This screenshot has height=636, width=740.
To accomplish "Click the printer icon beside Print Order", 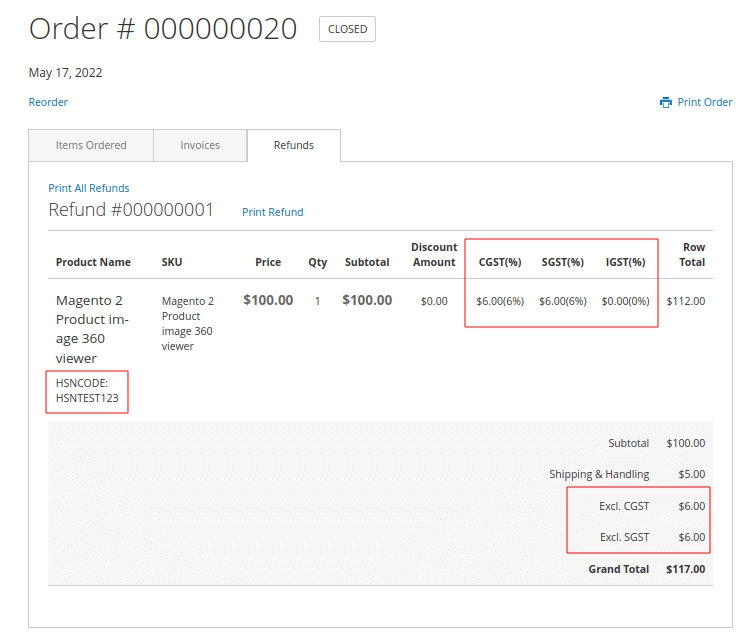I will (665, 102).
